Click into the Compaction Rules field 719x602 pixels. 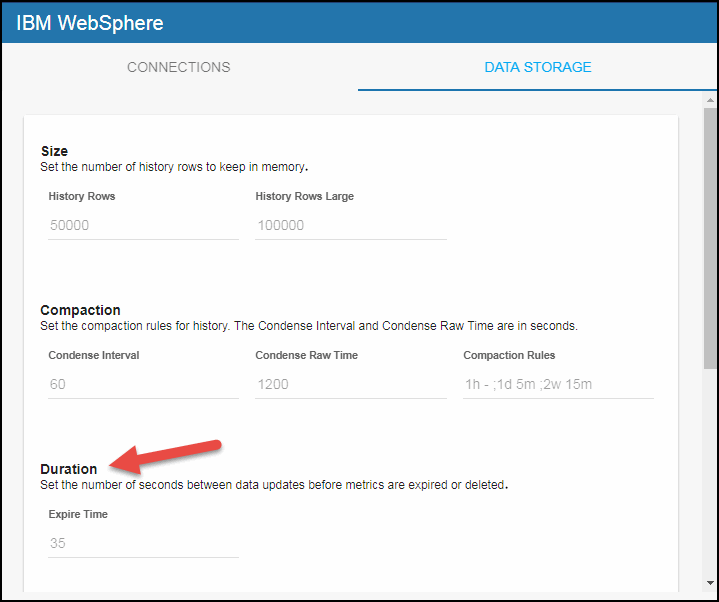[x=558, y=384]
